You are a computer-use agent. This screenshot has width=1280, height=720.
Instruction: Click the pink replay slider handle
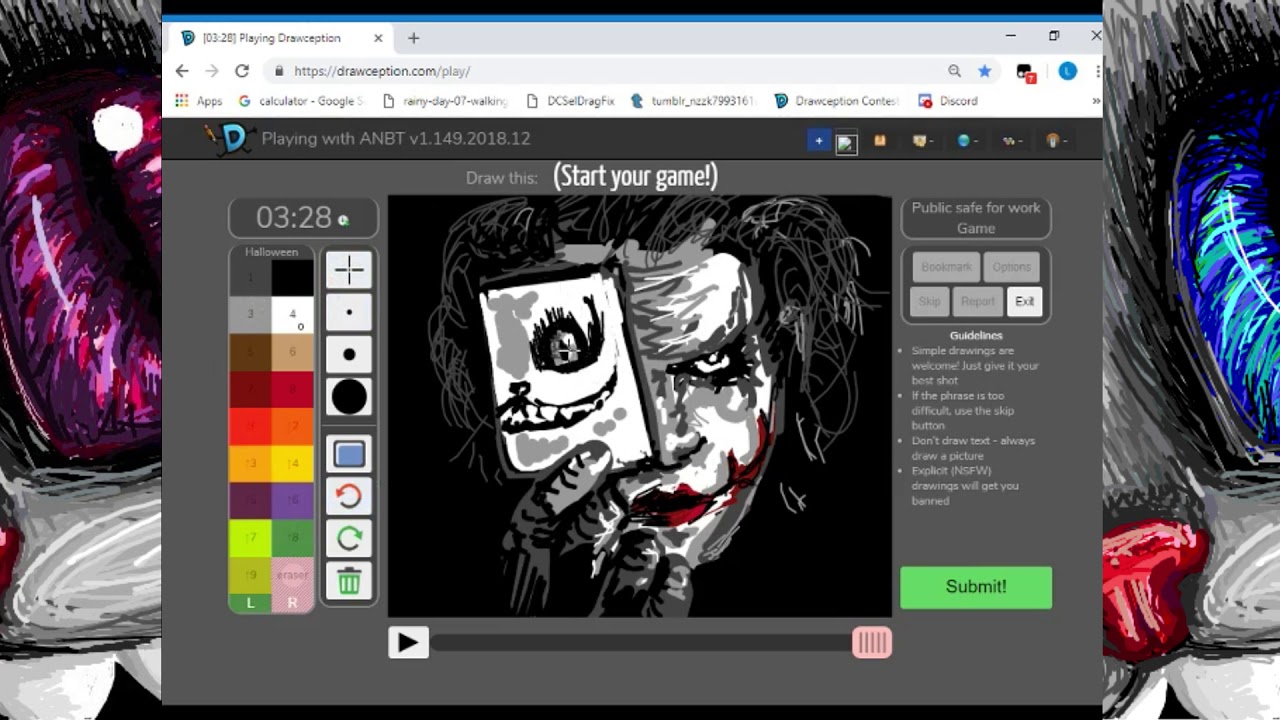[871, 642]
